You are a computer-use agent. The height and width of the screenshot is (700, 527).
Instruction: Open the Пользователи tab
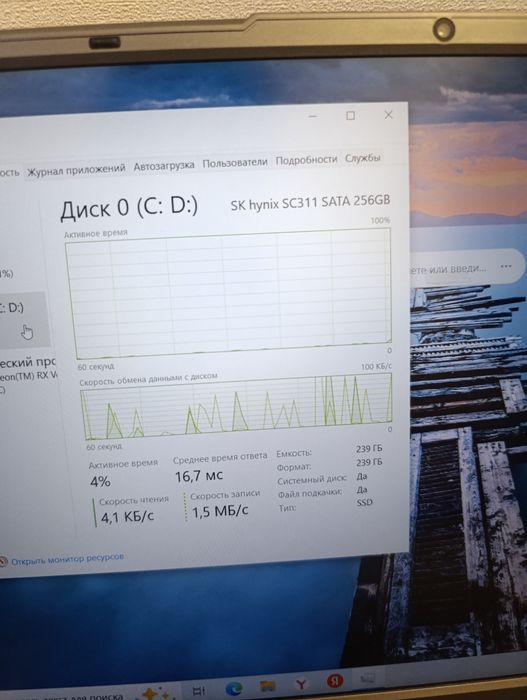(235, 162)
